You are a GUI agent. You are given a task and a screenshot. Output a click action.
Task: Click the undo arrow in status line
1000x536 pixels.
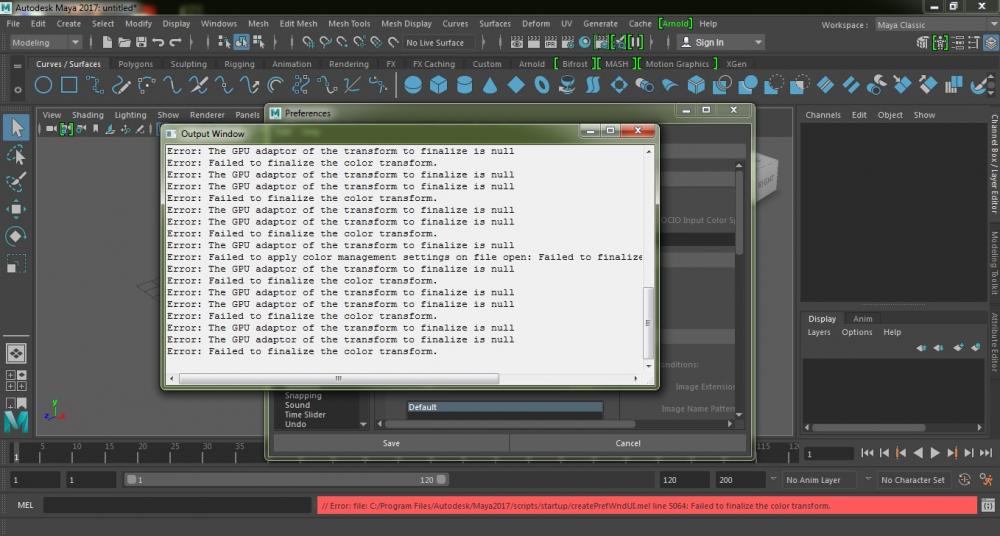coord(159,43)
